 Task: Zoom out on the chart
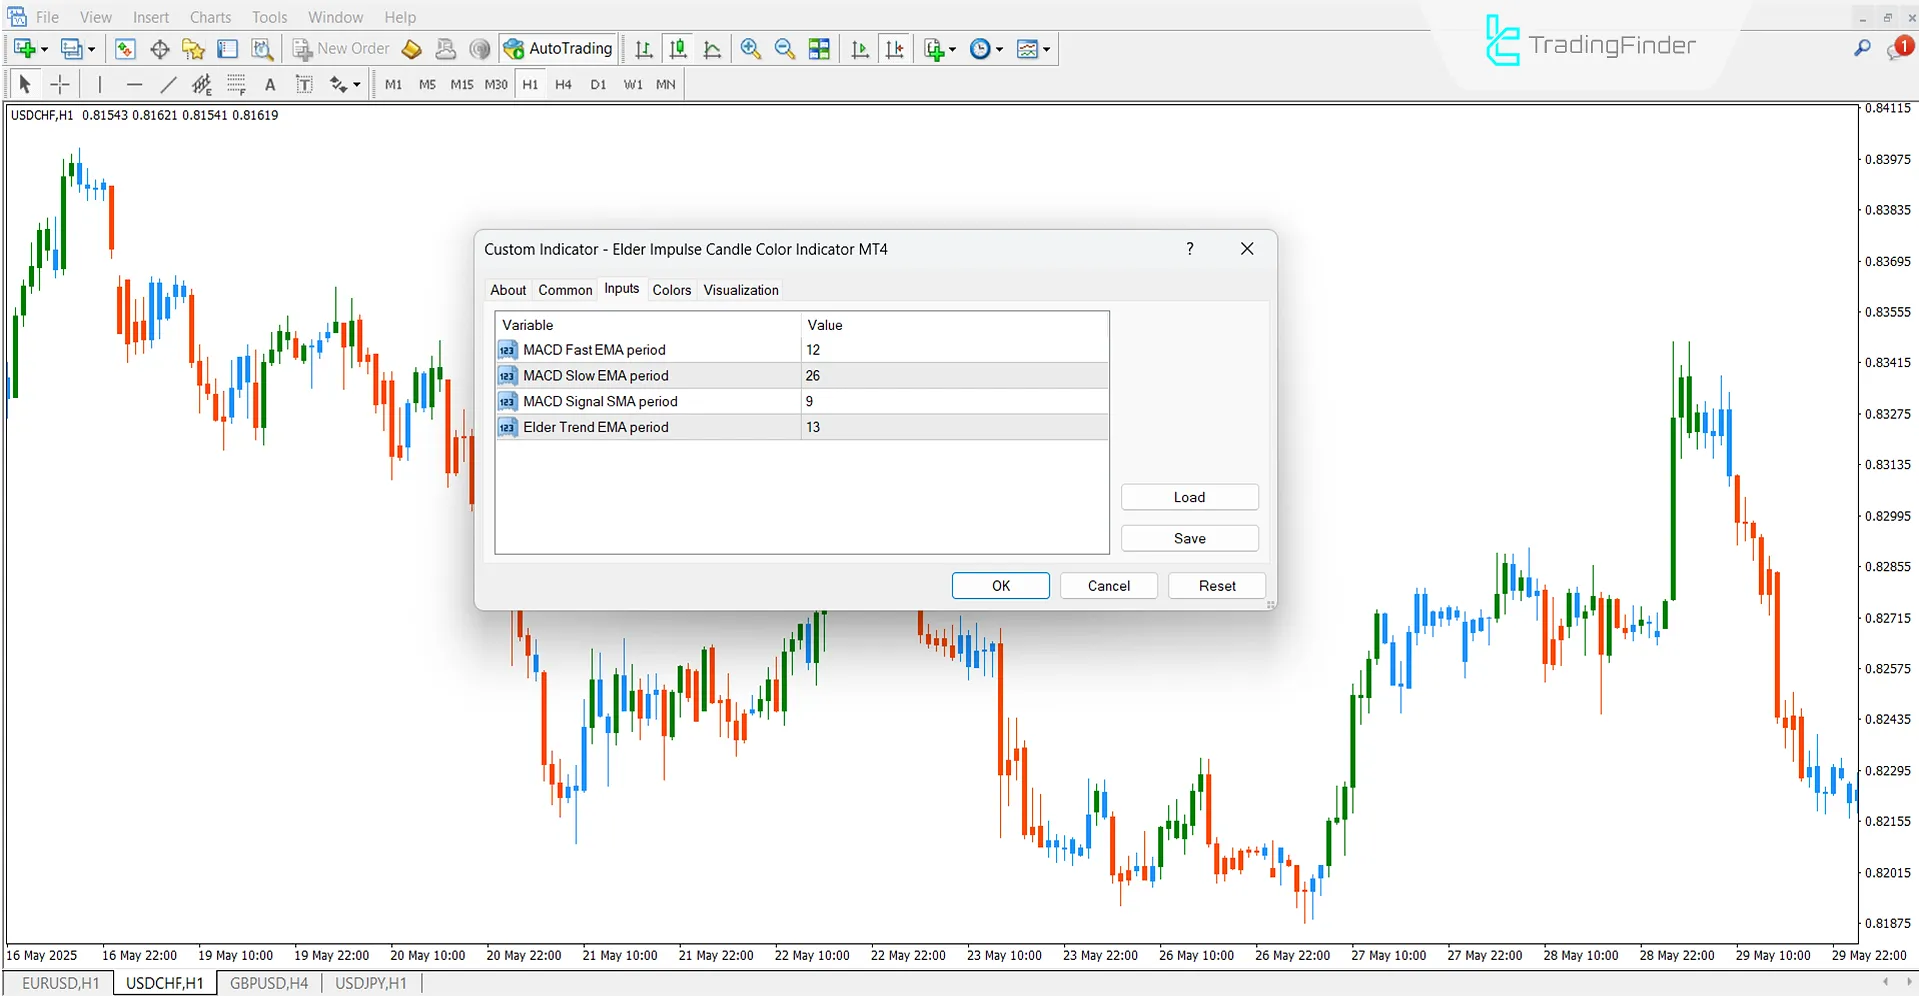[x=784, y=48]
